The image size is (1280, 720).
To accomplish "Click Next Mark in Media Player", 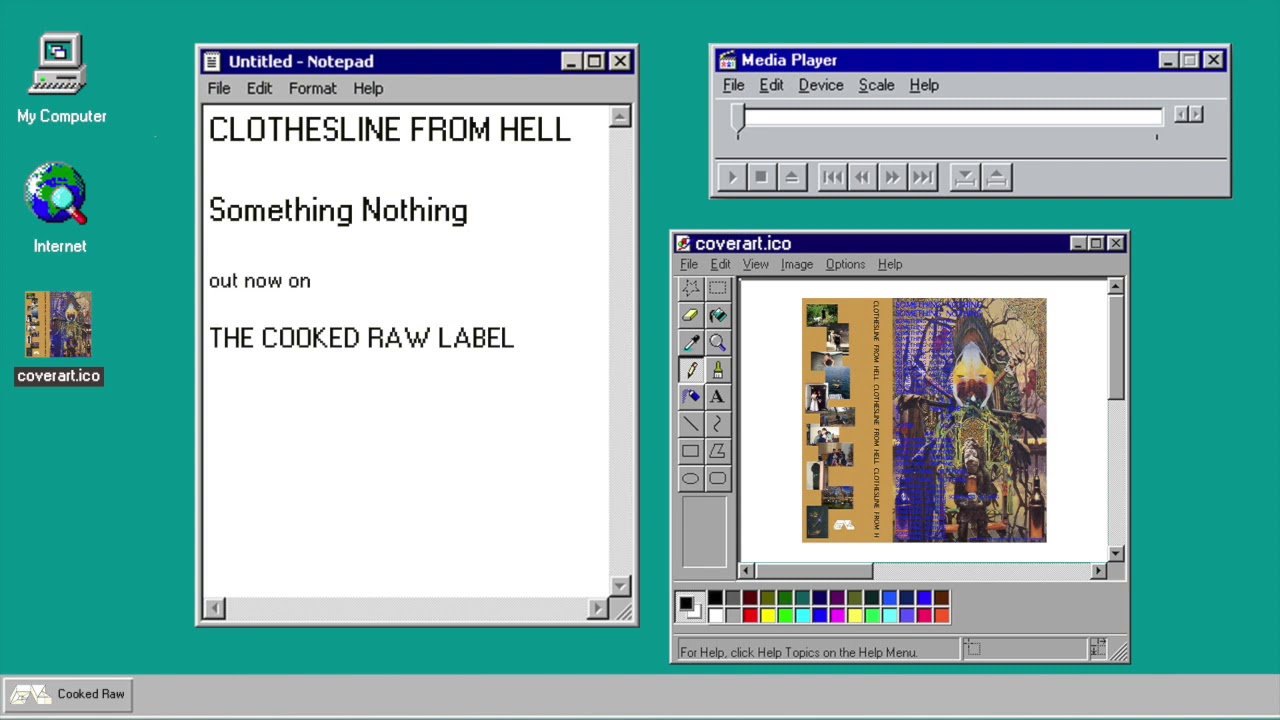I will point(922,177).
